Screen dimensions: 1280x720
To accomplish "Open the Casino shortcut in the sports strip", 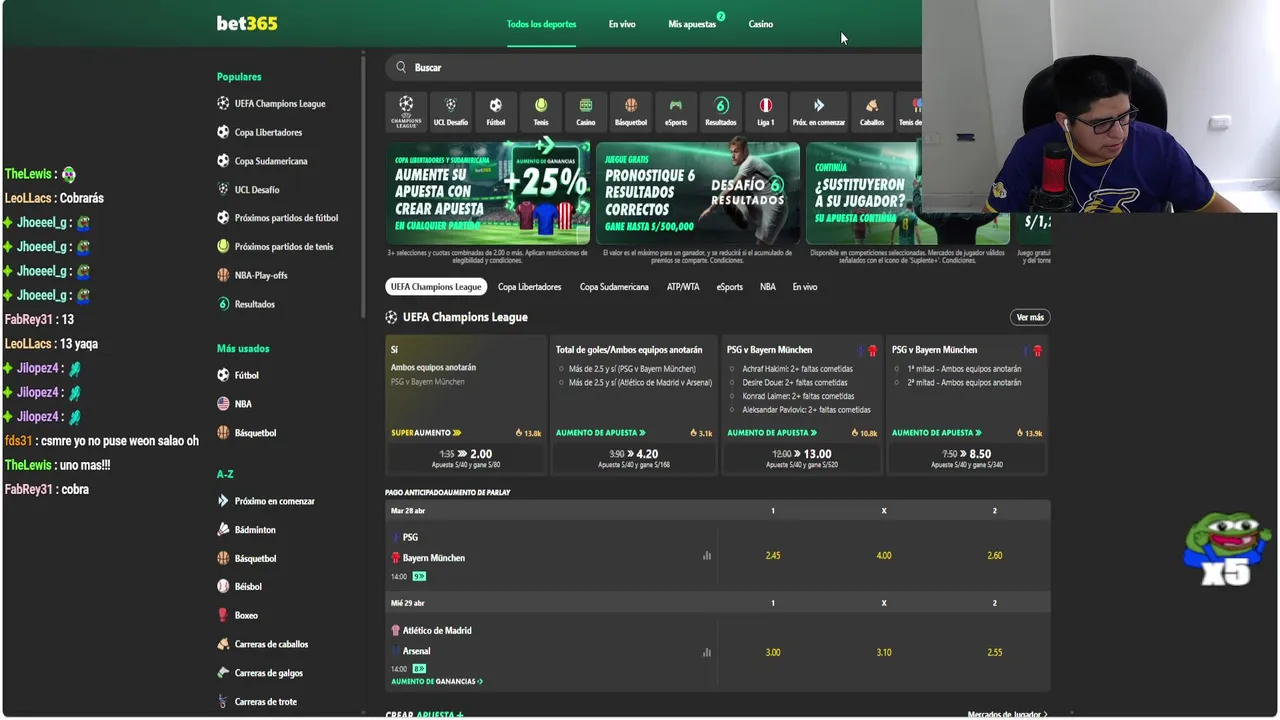I will click(586, 111).
